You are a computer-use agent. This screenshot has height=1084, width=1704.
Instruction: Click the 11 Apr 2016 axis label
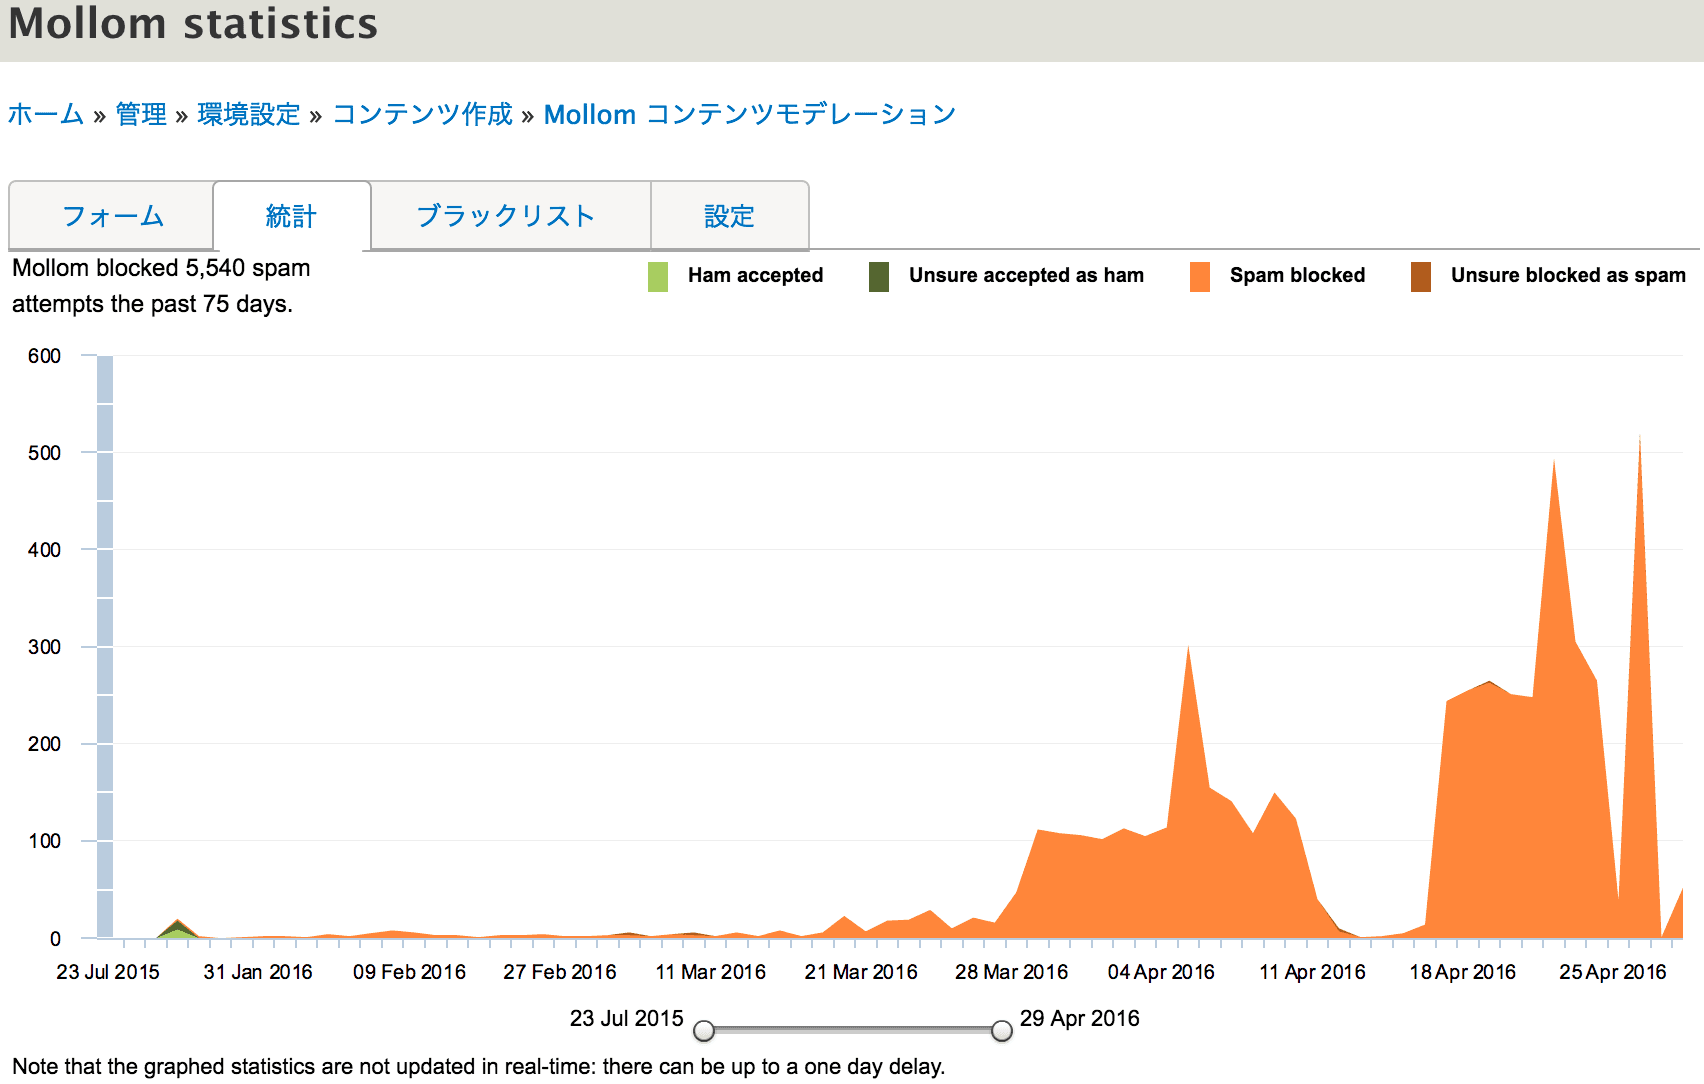(1312, 972)
